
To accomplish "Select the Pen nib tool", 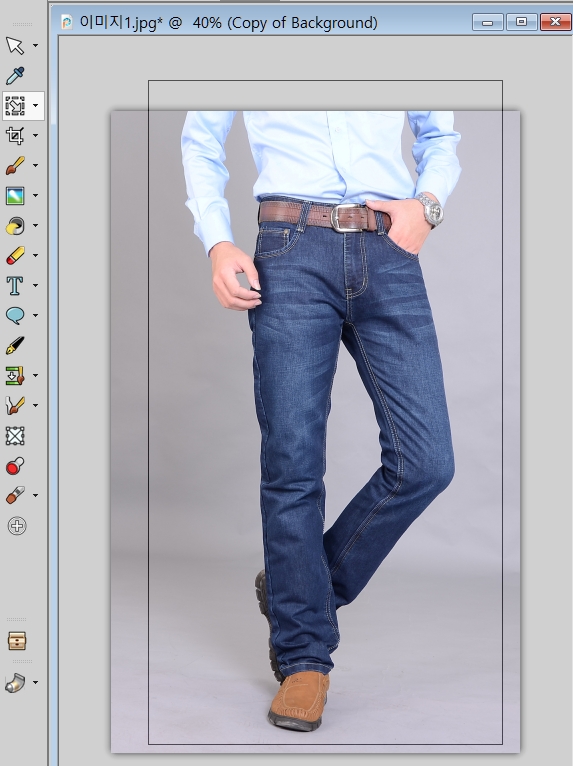I will (x=15, y=345).
